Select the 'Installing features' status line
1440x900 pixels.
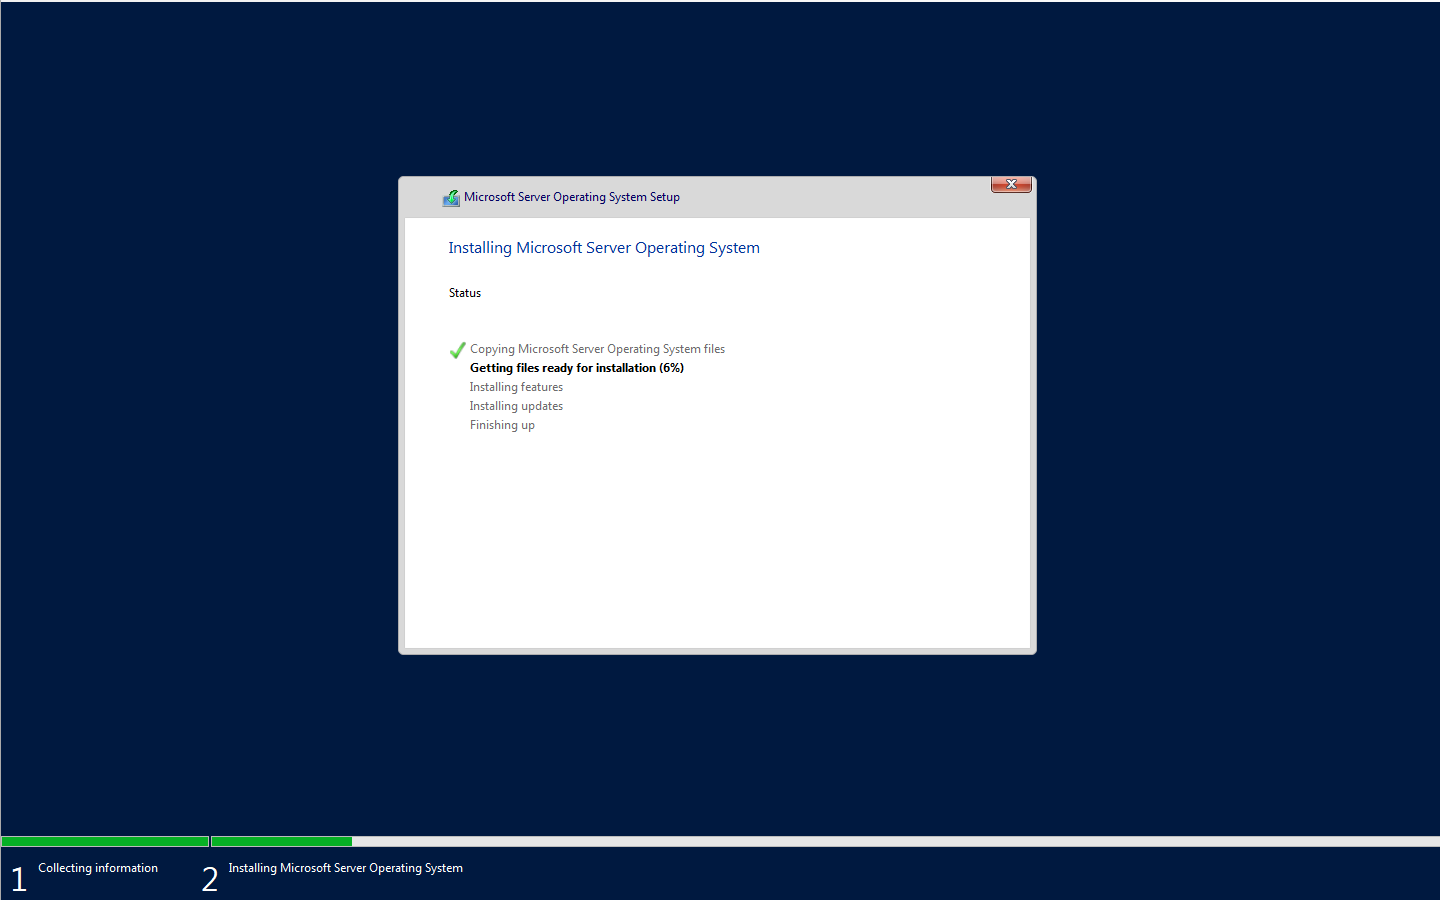pyautogui.click(x=516, y=387)
